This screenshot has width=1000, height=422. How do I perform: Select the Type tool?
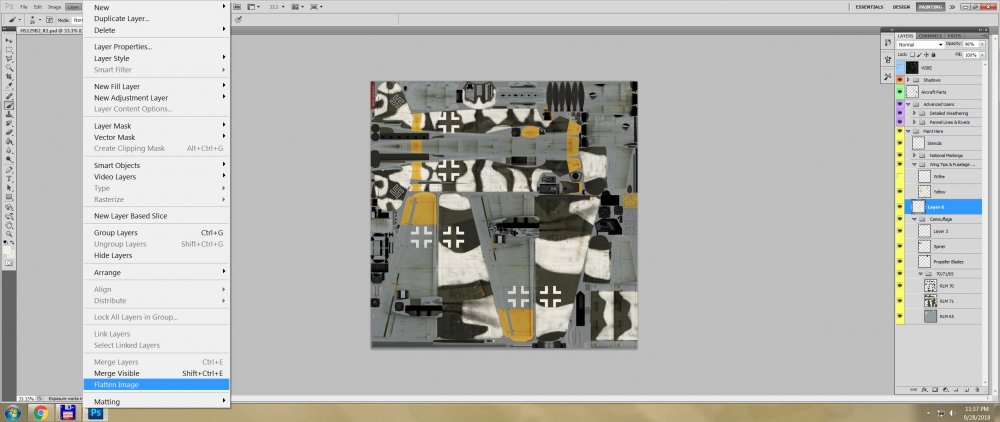pyautogui.click(x=9, y=179)
